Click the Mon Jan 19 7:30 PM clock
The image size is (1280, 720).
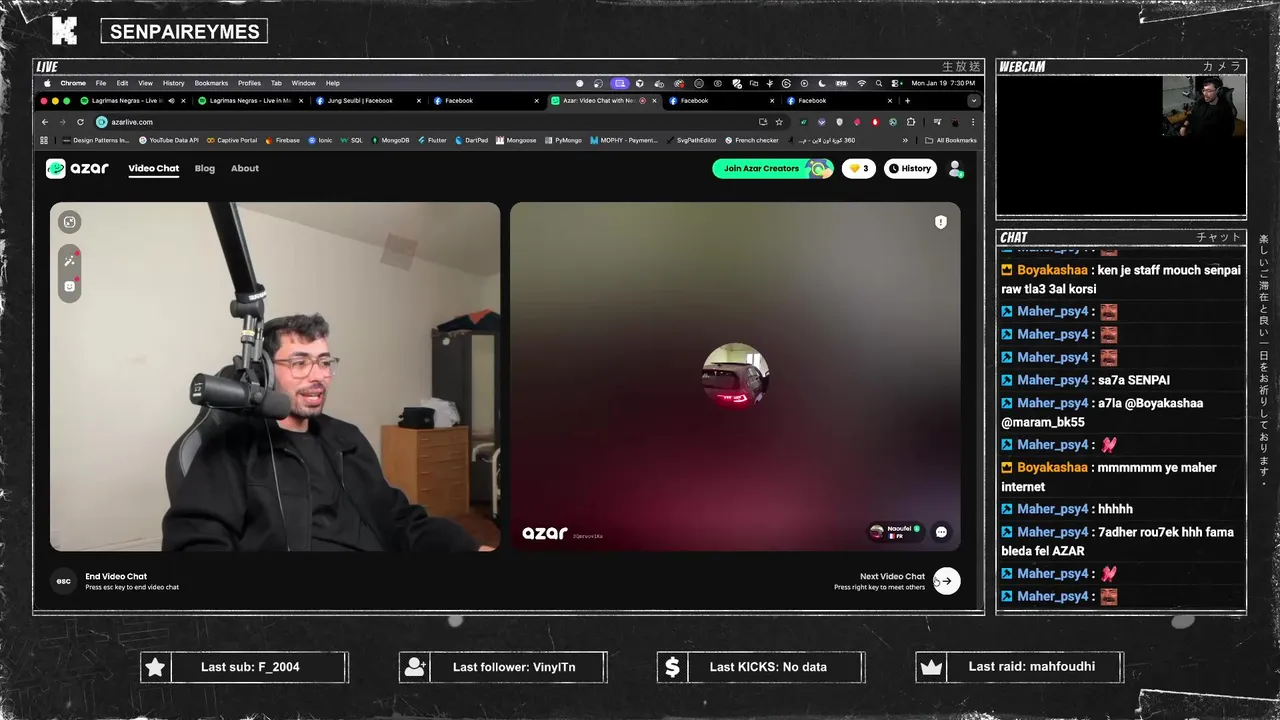(943, 83)
